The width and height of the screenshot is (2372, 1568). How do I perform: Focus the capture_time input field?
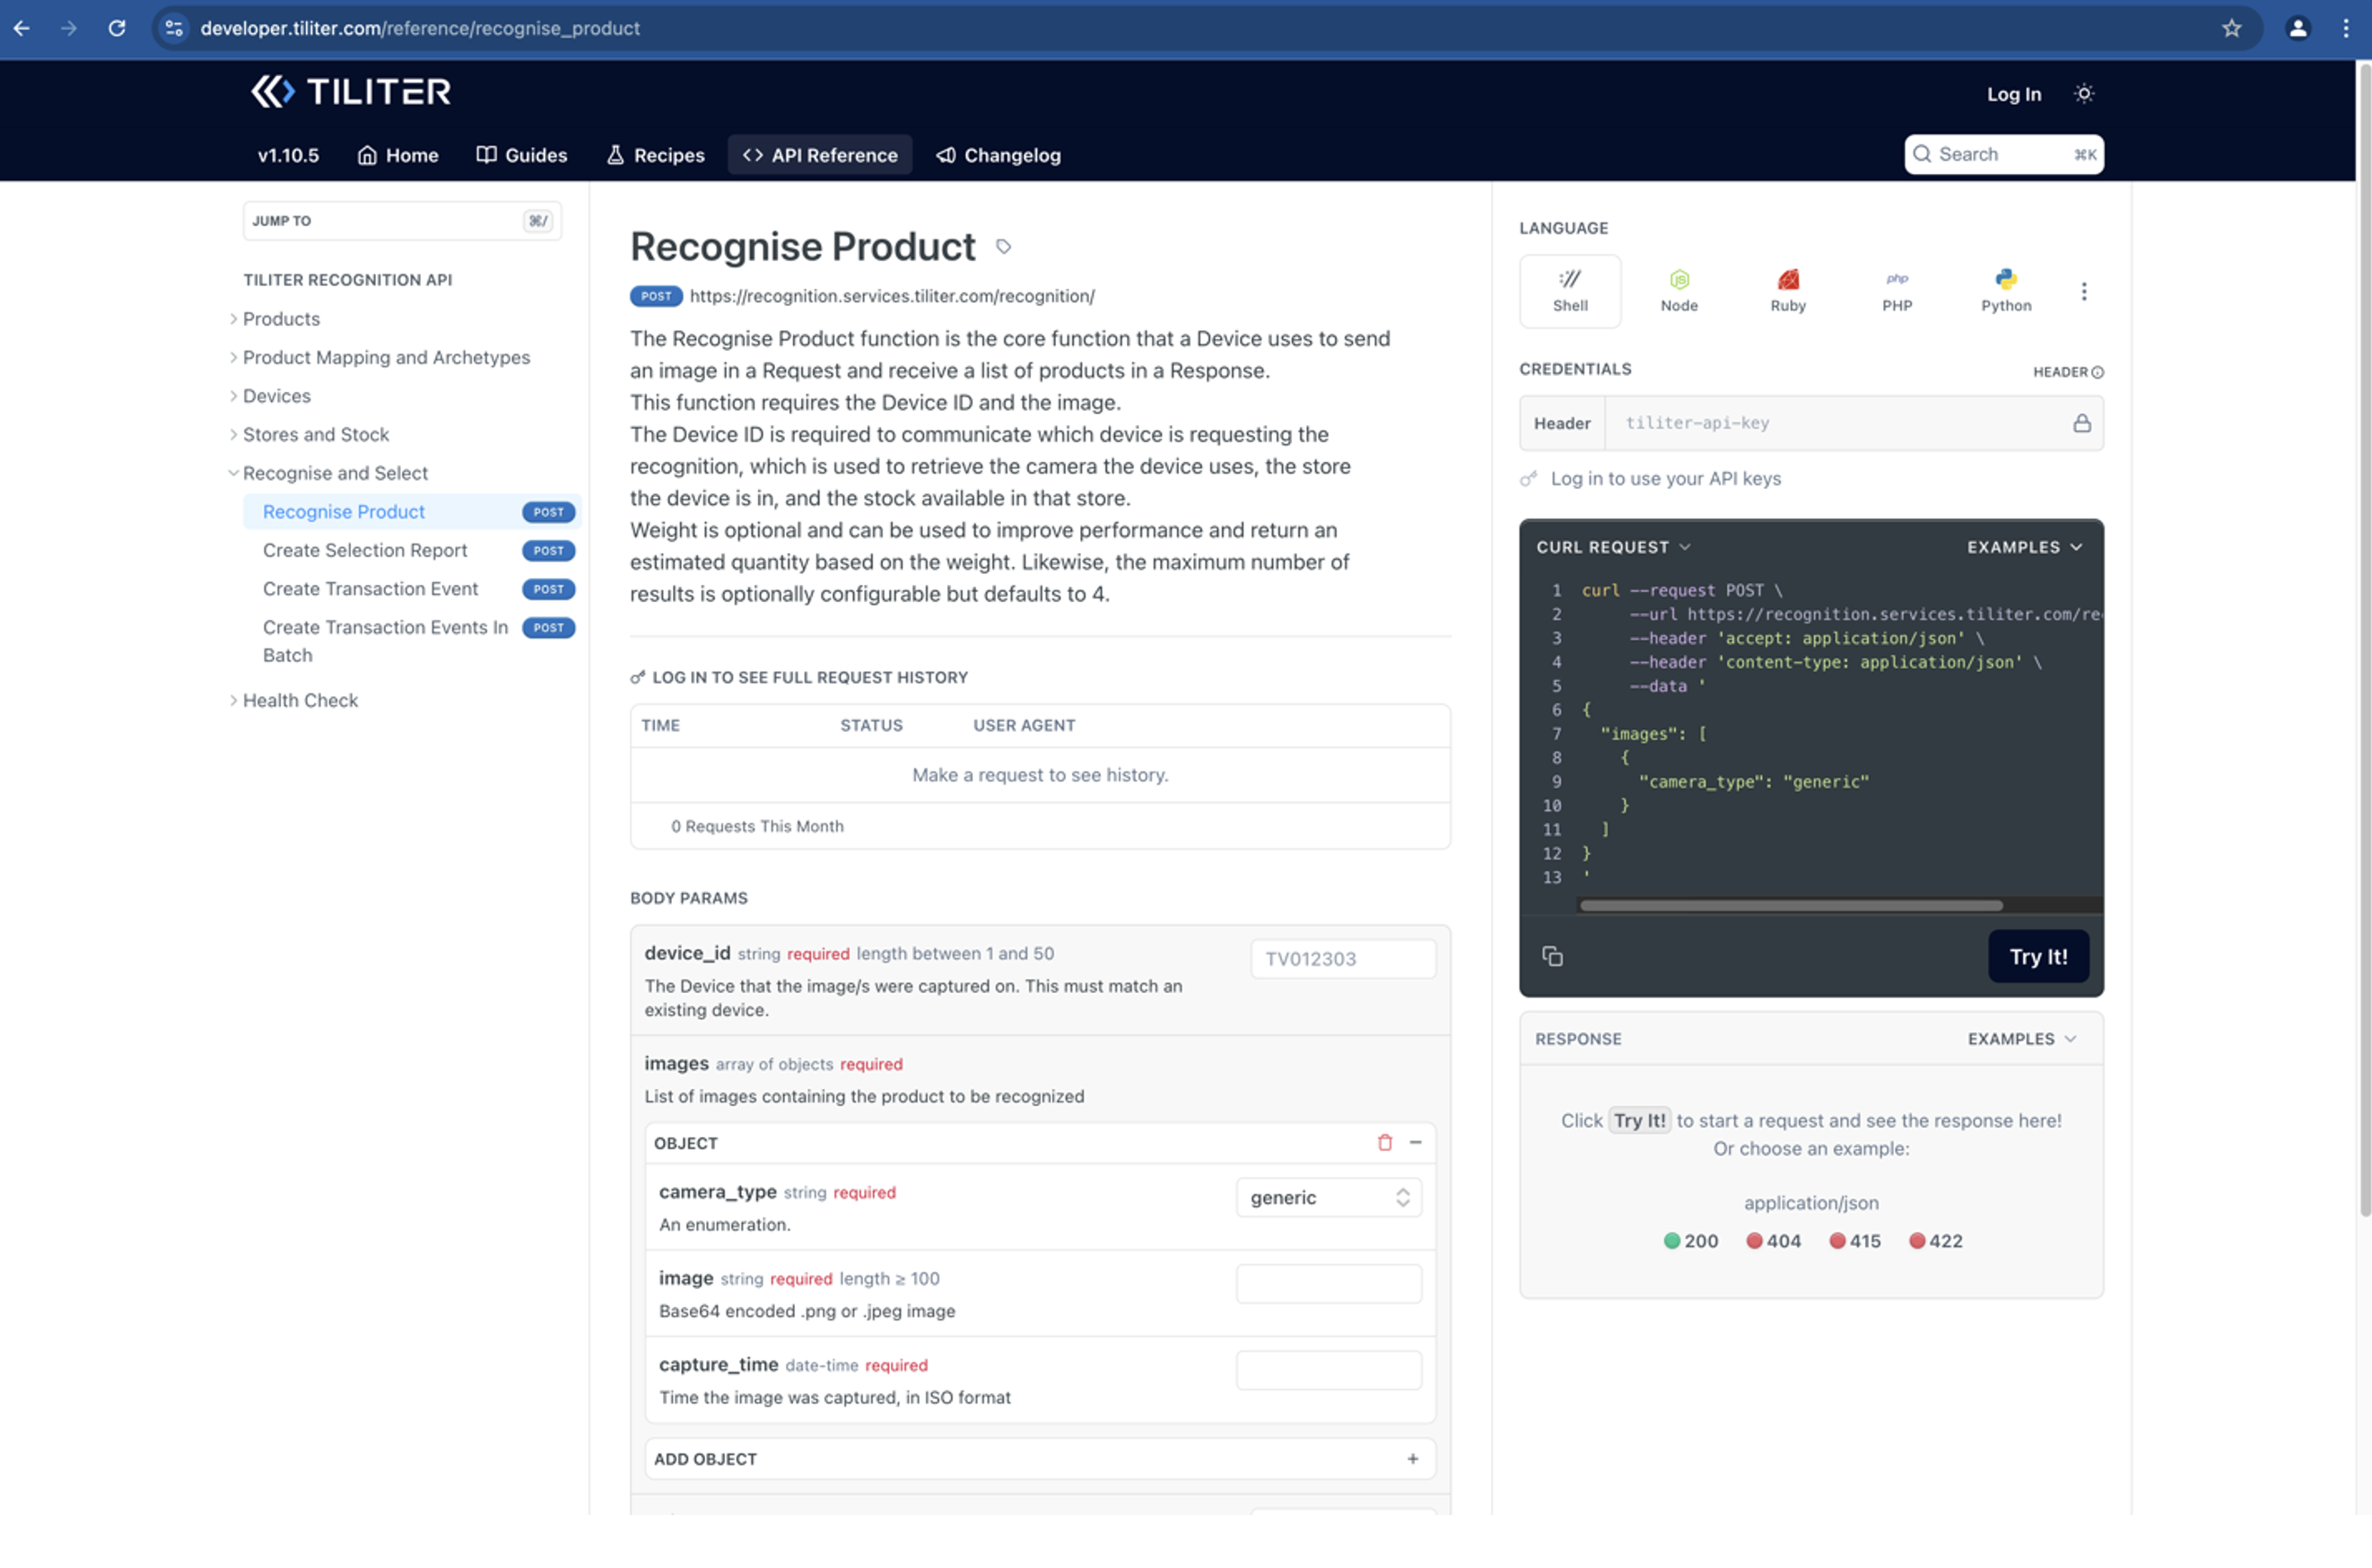pyautogui.click(x=1329, y=1370)
